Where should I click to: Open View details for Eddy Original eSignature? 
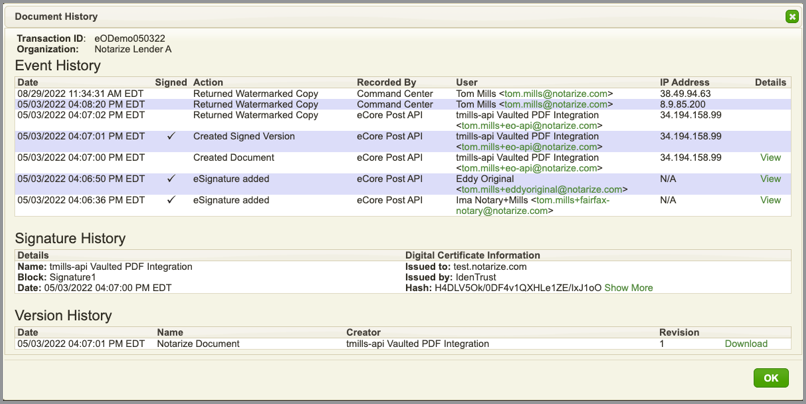770,179
